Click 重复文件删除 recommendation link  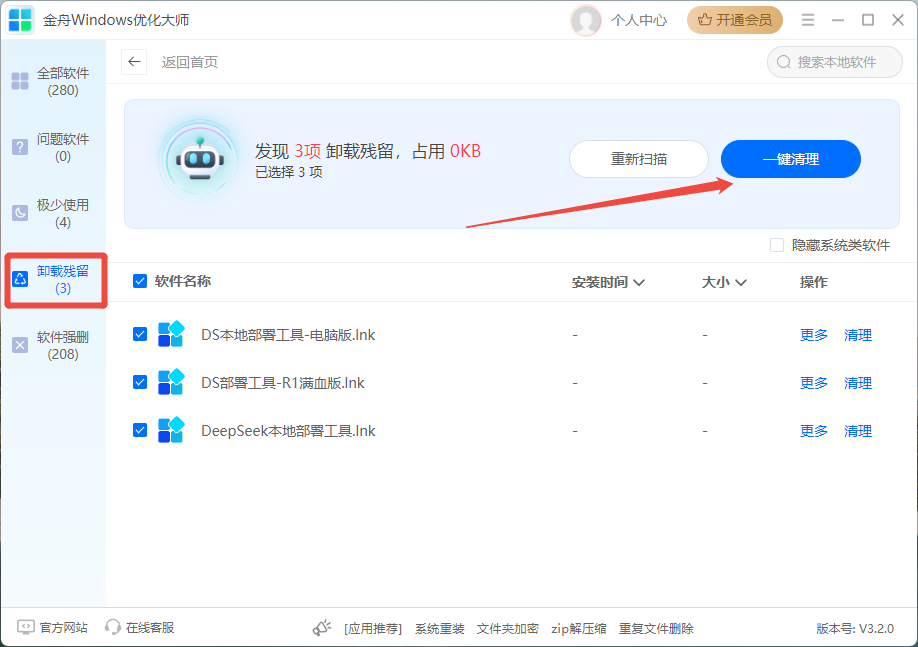(656, 628)
